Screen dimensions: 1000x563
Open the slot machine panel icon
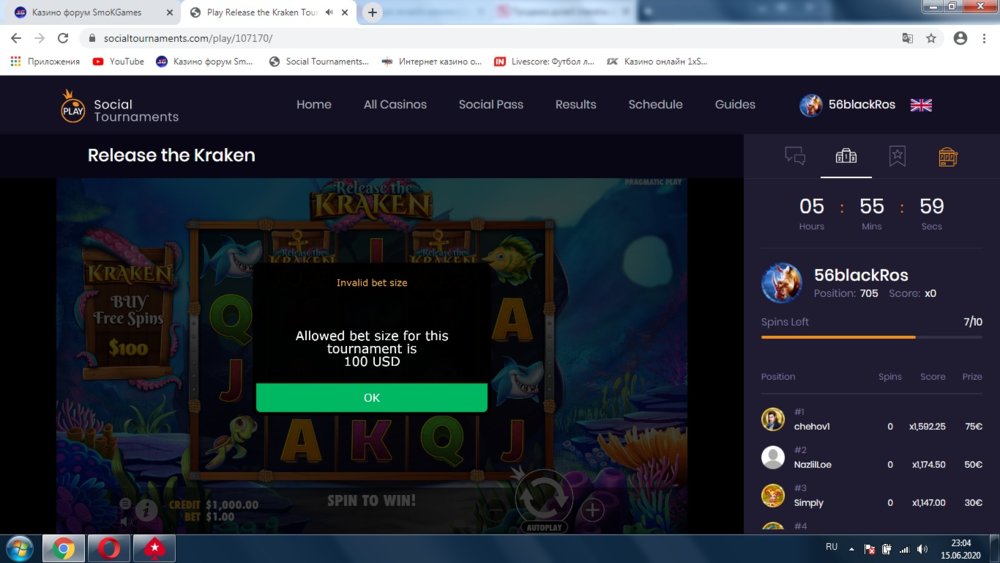[948, 157]
